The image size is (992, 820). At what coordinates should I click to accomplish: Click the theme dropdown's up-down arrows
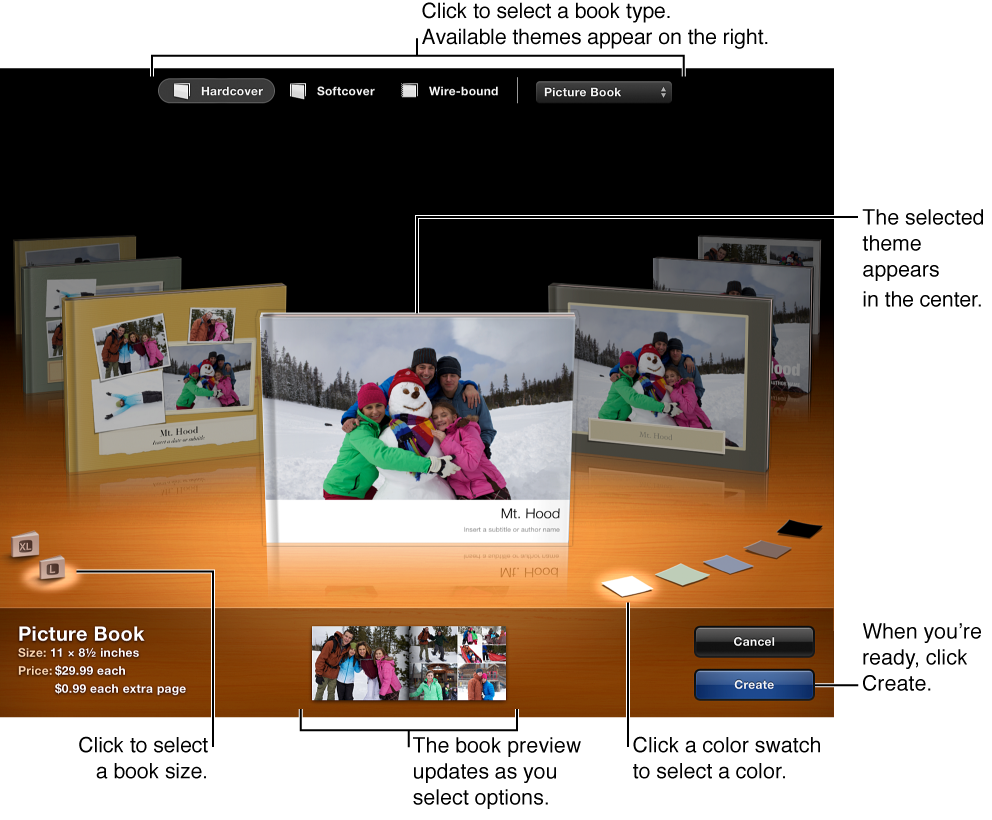tap(662, 92)
